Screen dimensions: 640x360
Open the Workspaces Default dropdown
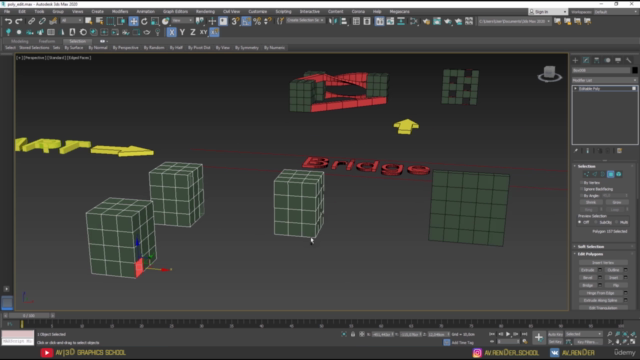pos(616,12)
